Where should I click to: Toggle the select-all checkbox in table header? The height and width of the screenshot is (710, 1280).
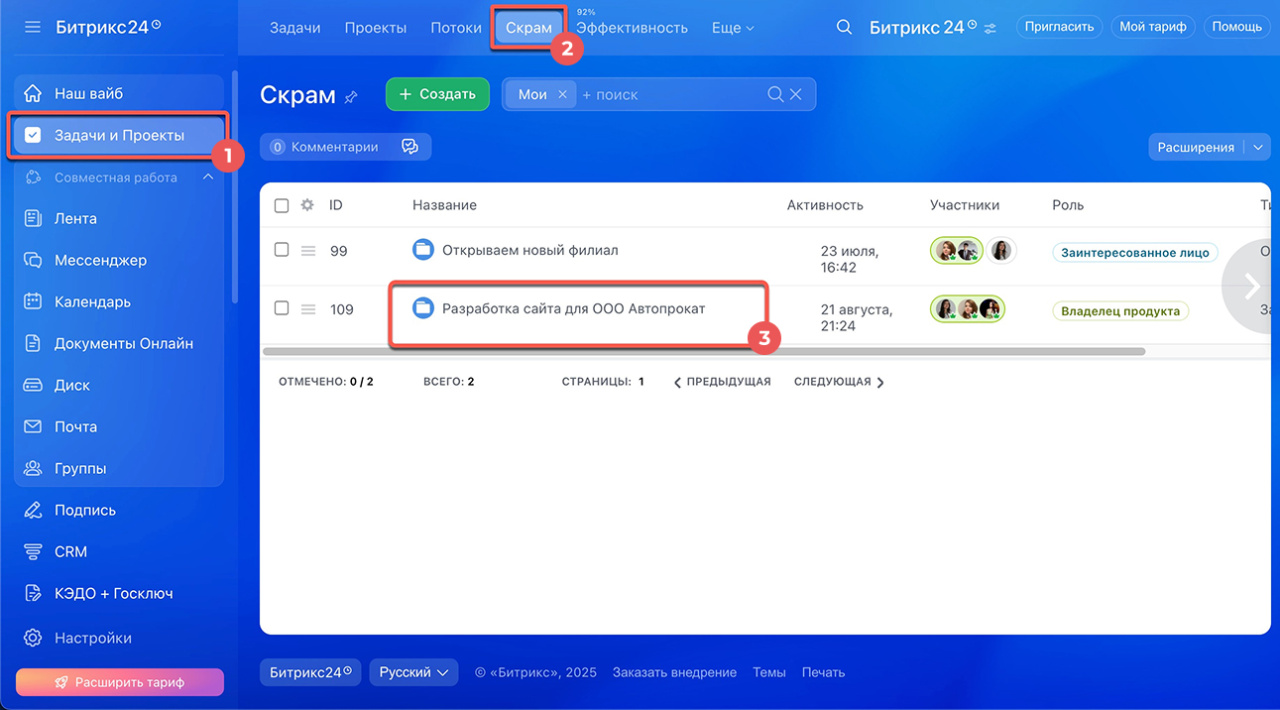coord(282,205)
